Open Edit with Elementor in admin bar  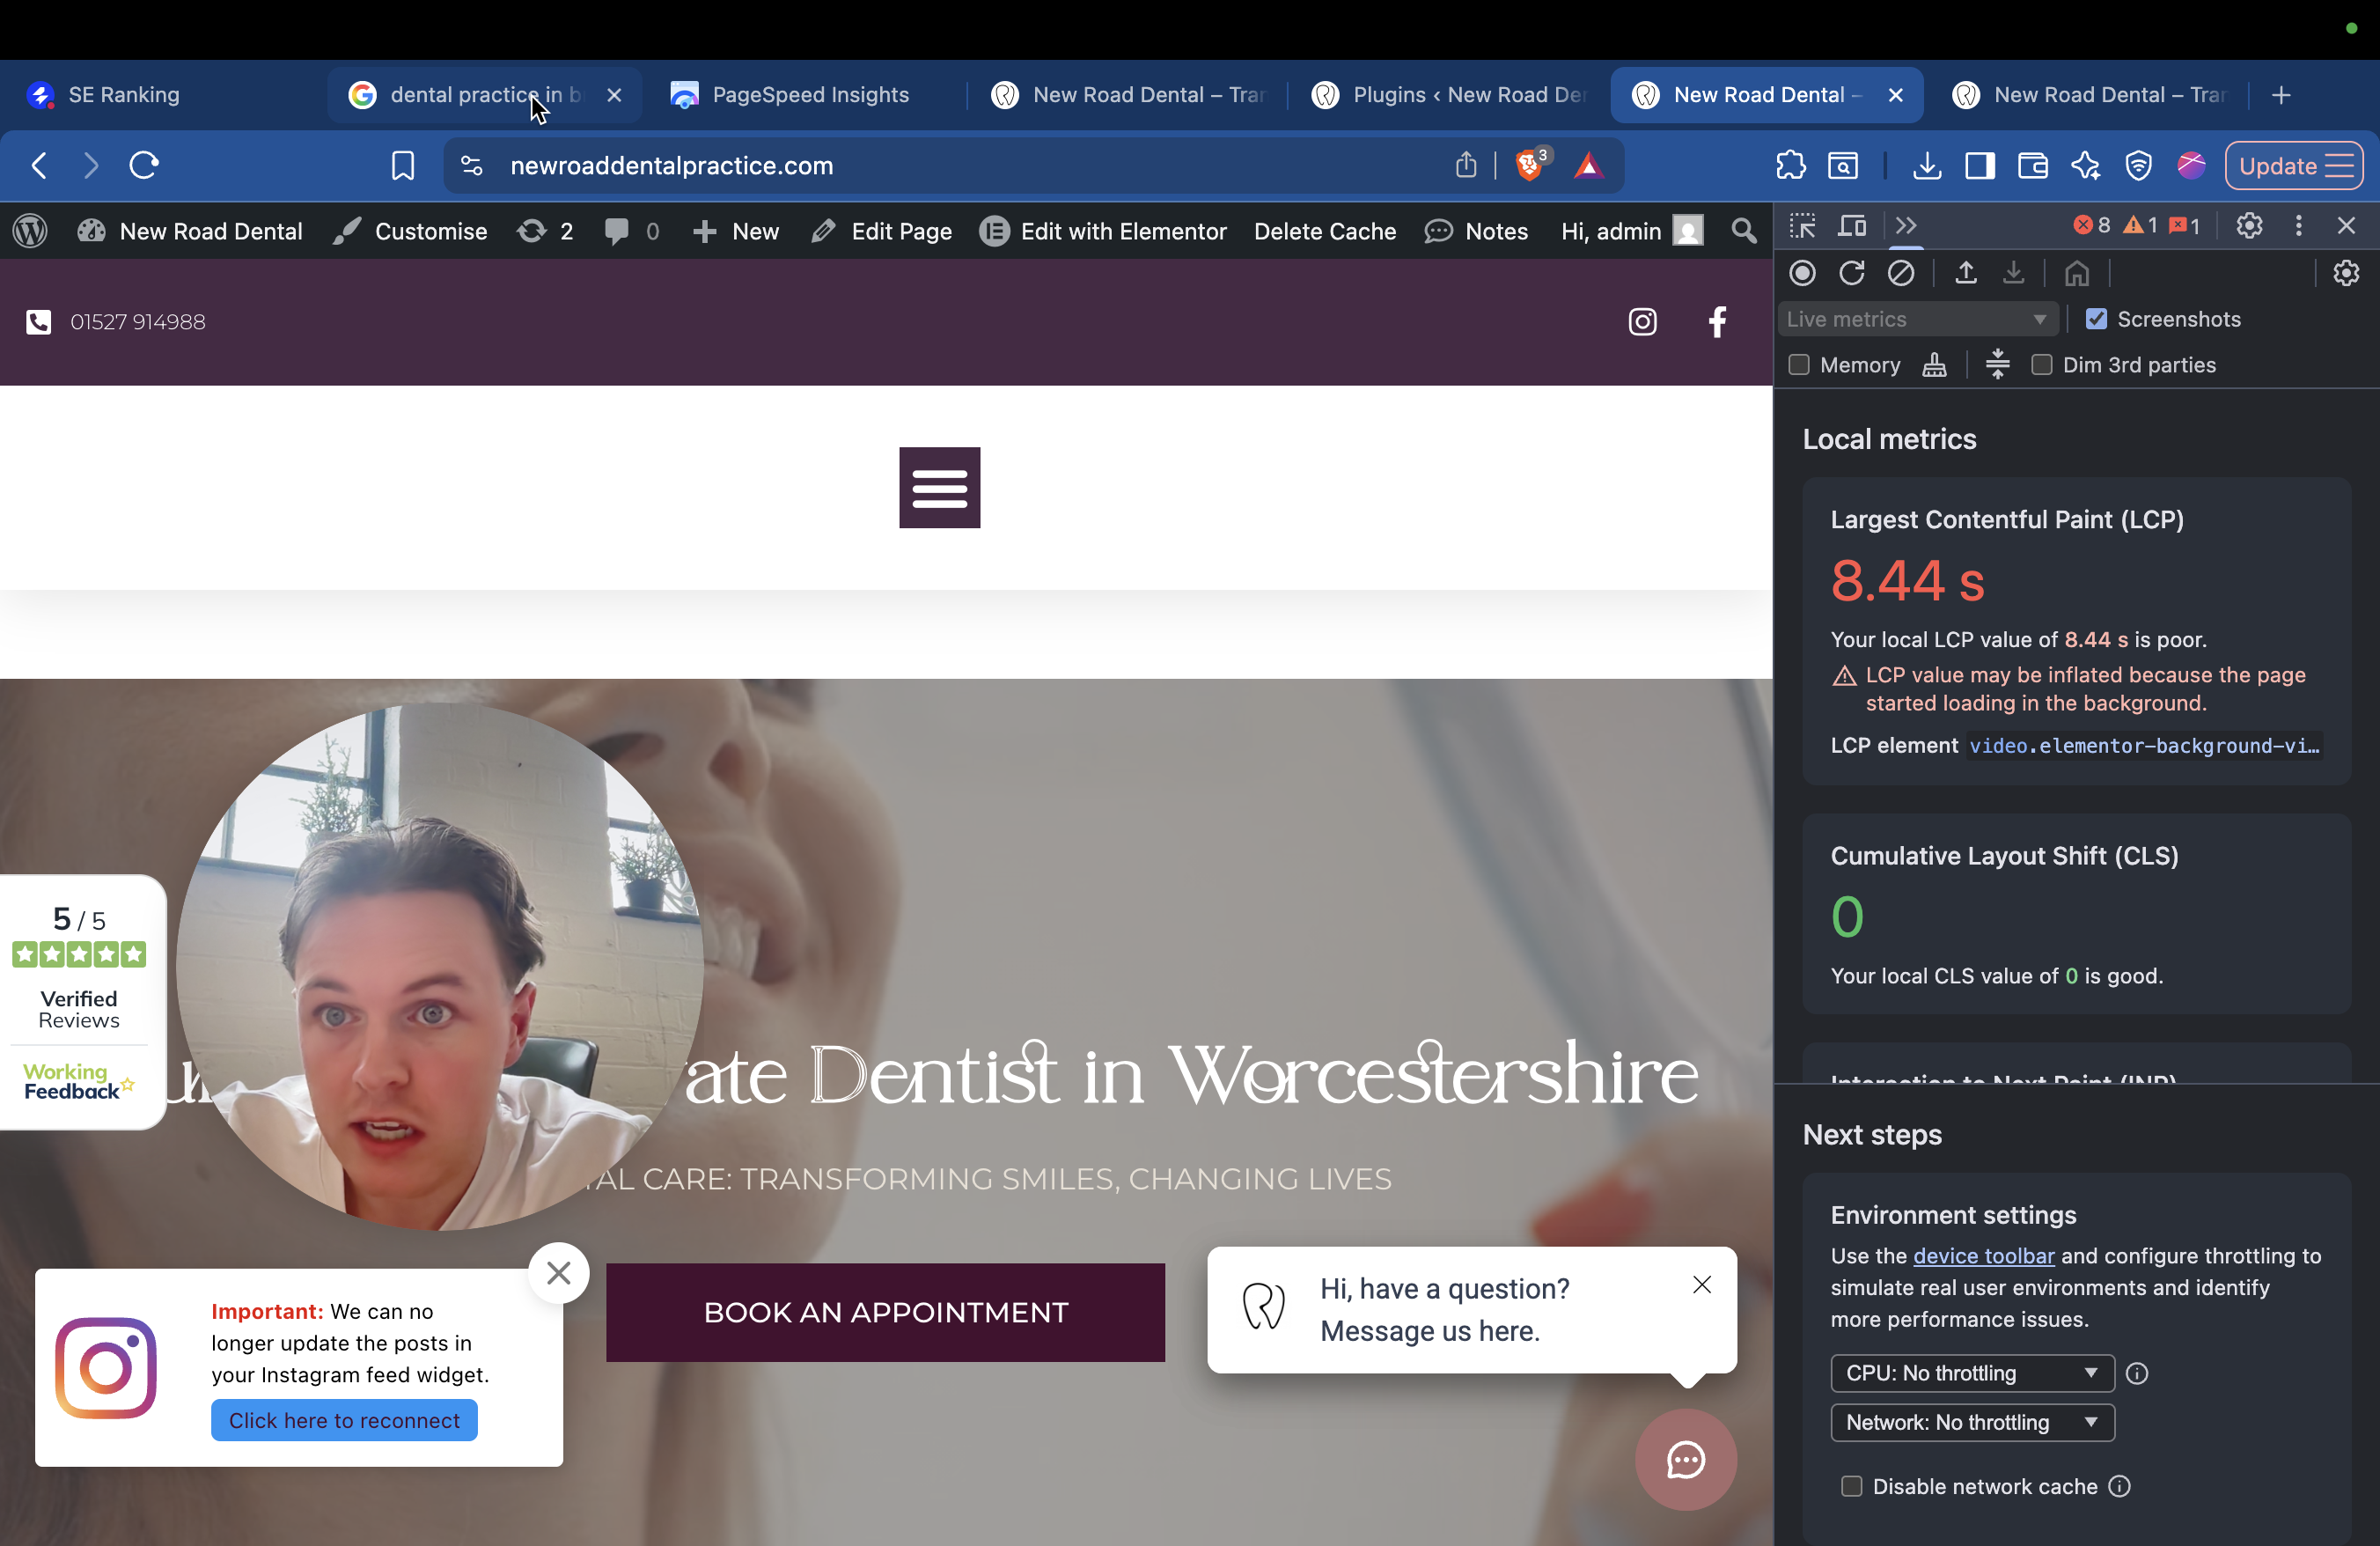[1103, 232]
